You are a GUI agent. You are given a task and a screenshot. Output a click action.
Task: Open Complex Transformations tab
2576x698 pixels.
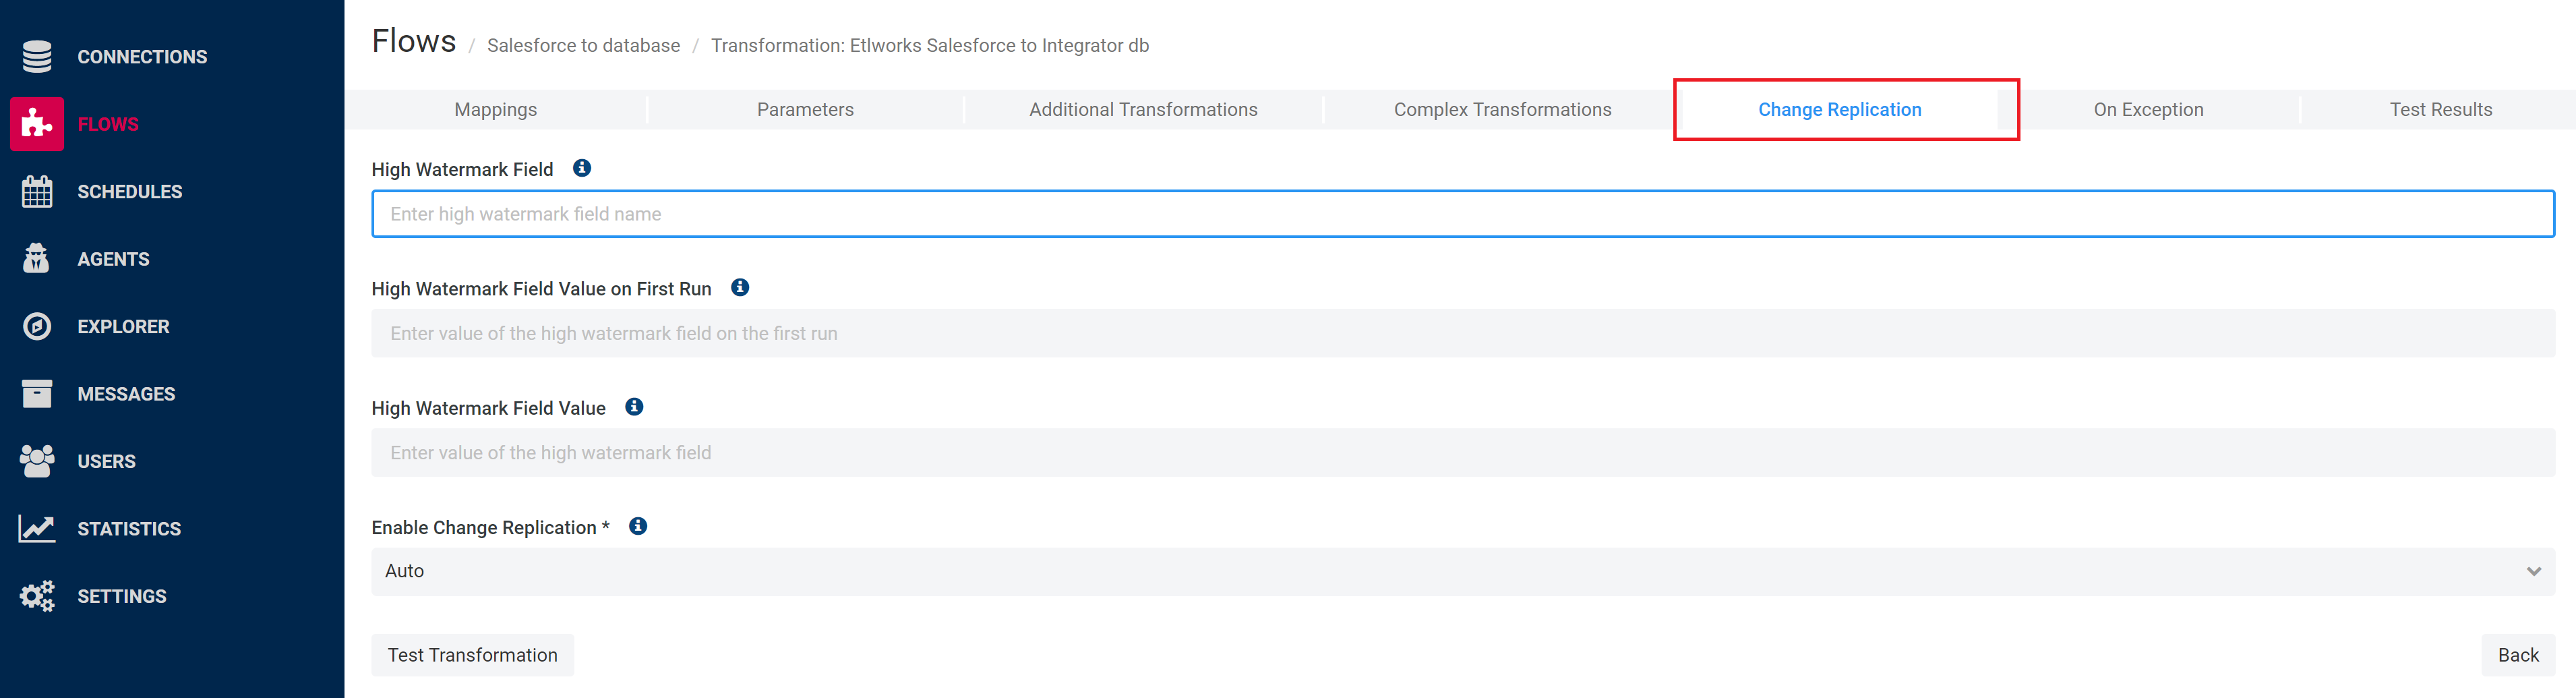[x=1502, y=109]
